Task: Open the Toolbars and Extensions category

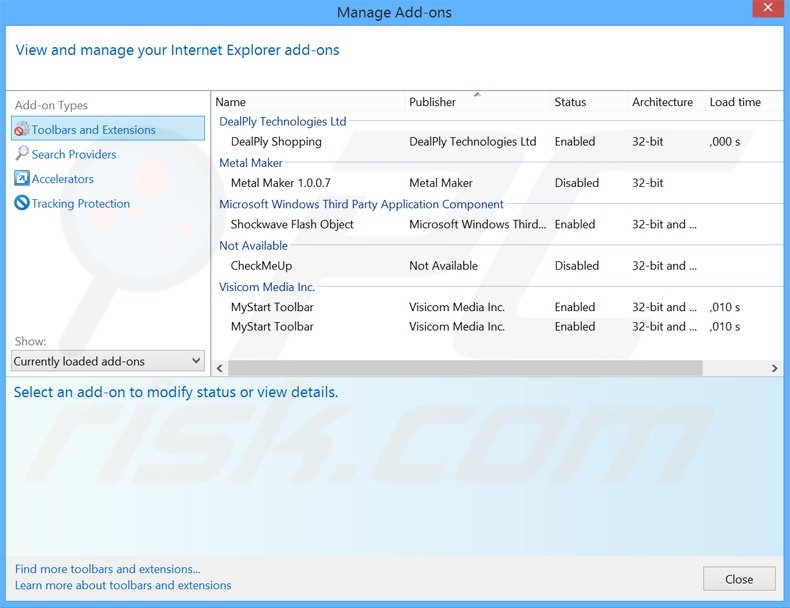Action: pyautogui.click(x=108, y=128)
